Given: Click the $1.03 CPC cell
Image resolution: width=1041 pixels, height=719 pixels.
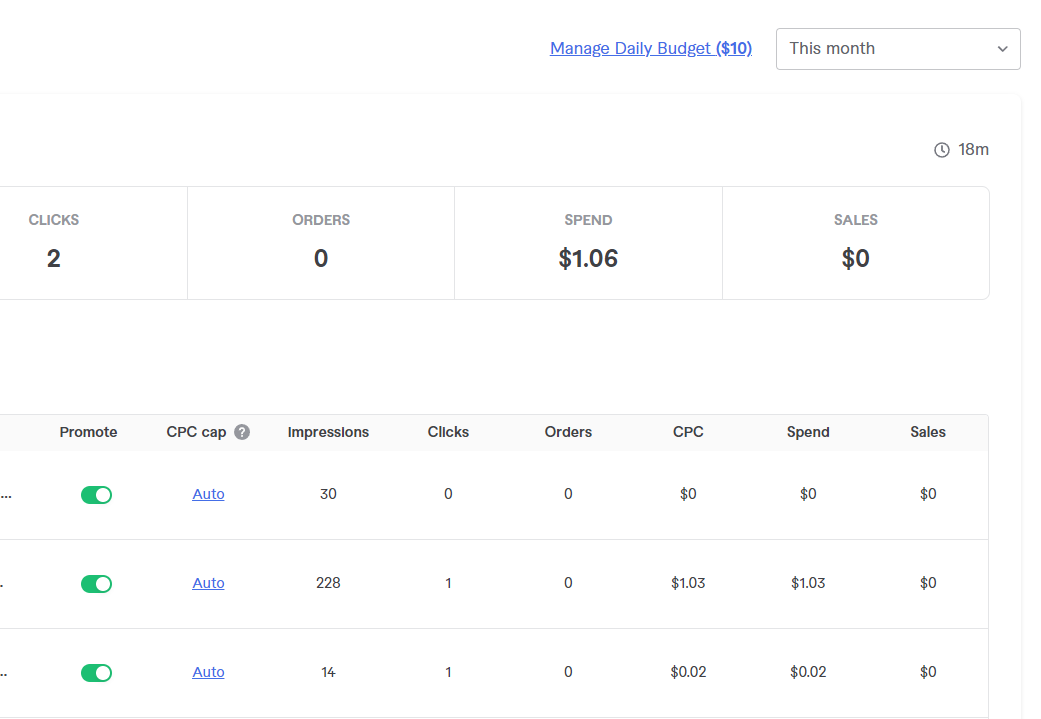Looking at the screenshot, I should point(688,583).
